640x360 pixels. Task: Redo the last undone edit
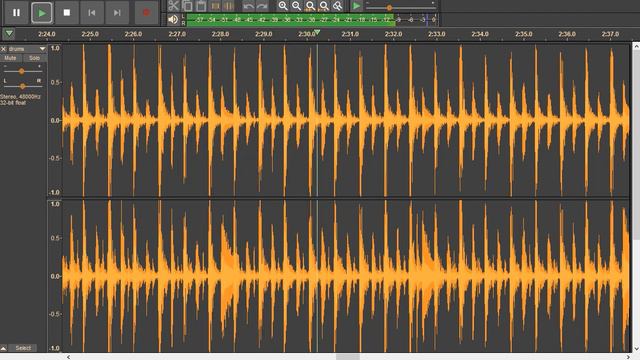(262, 6)
